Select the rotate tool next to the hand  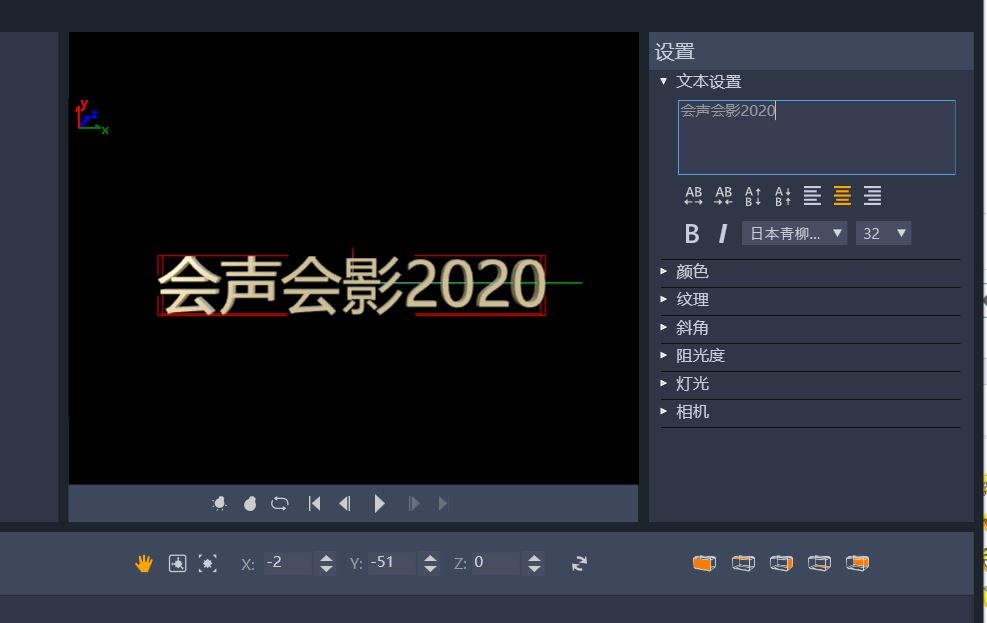pos(178,563)
